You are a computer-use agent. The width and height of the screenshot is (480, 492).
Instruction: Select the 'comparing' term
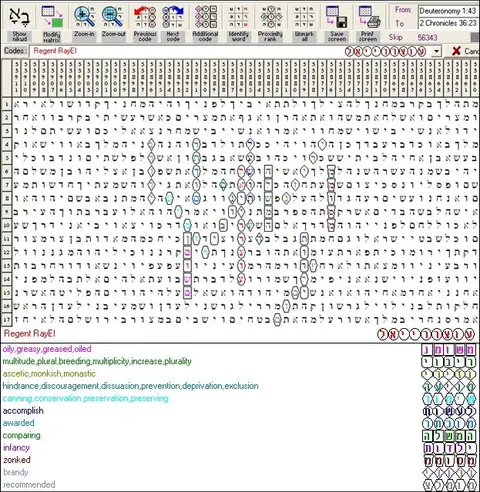[22, 435]
